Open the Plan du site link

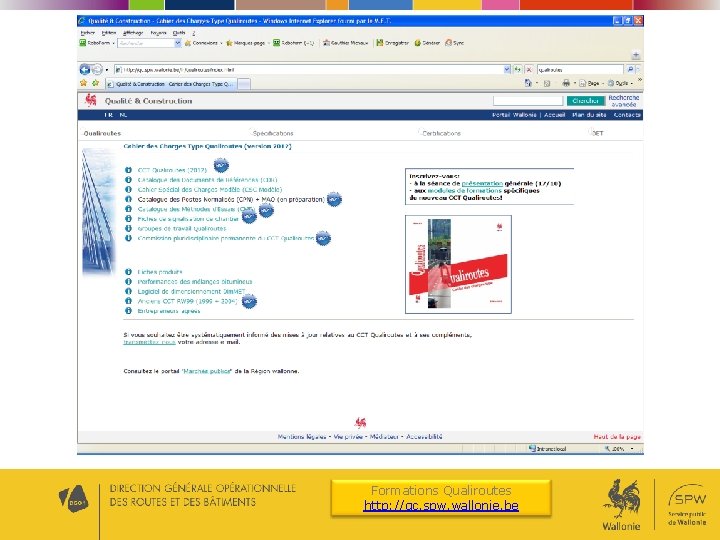[589, 115]
